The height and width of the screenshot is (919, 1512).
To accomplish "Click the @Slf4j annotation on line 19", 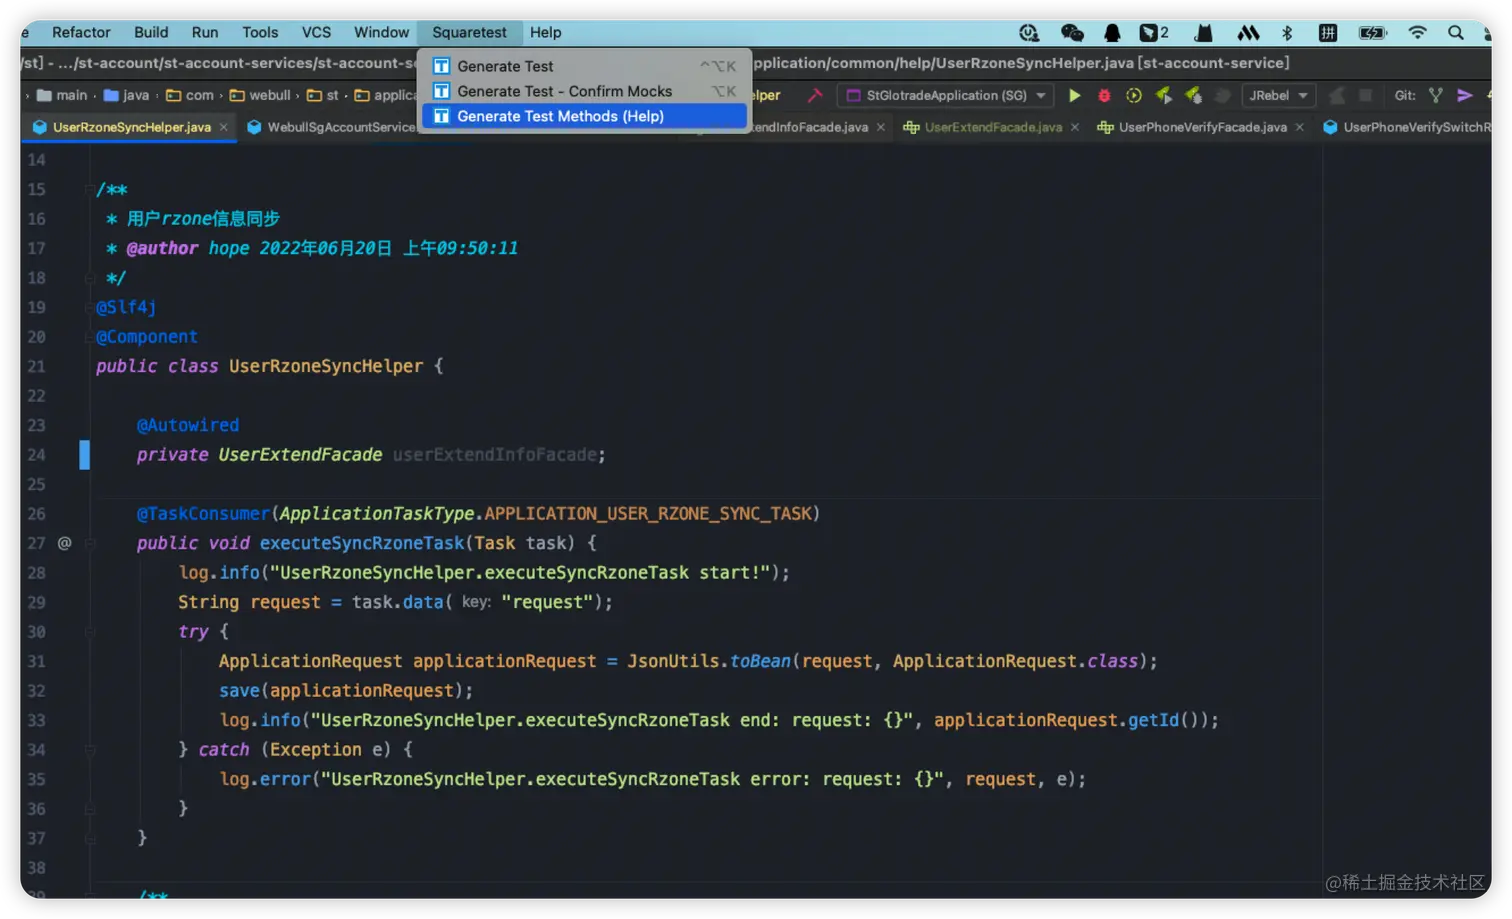I will (126, 308).
